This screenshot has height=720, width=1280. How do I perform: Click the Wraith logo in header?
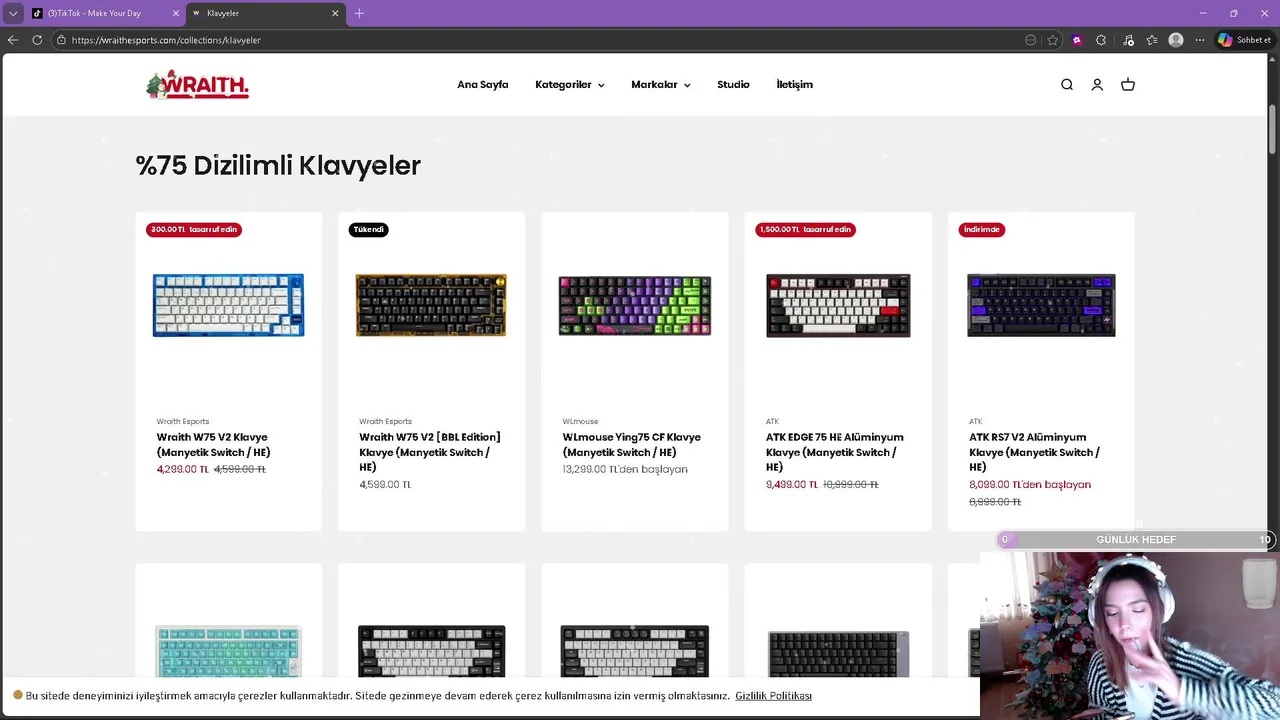197,85
